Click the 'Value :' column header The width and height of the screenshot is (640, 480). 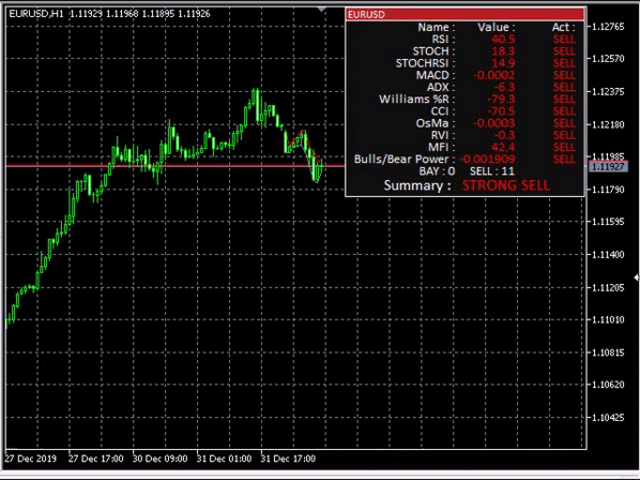496,27
